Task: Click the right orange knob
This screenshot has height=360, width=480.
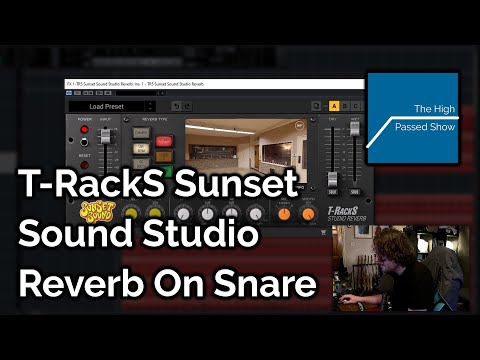Action: 308,214
